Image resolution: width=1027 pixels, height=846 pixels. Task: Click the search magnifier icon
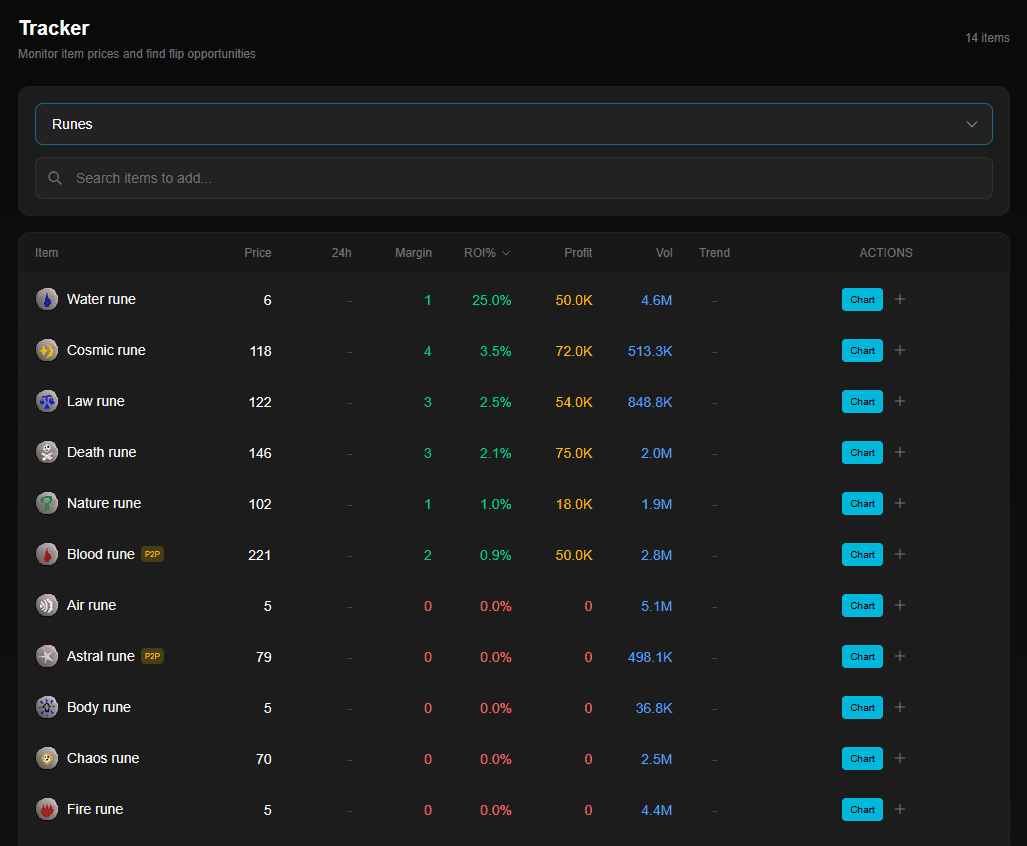pyautogui.click(x=55, y=177)
